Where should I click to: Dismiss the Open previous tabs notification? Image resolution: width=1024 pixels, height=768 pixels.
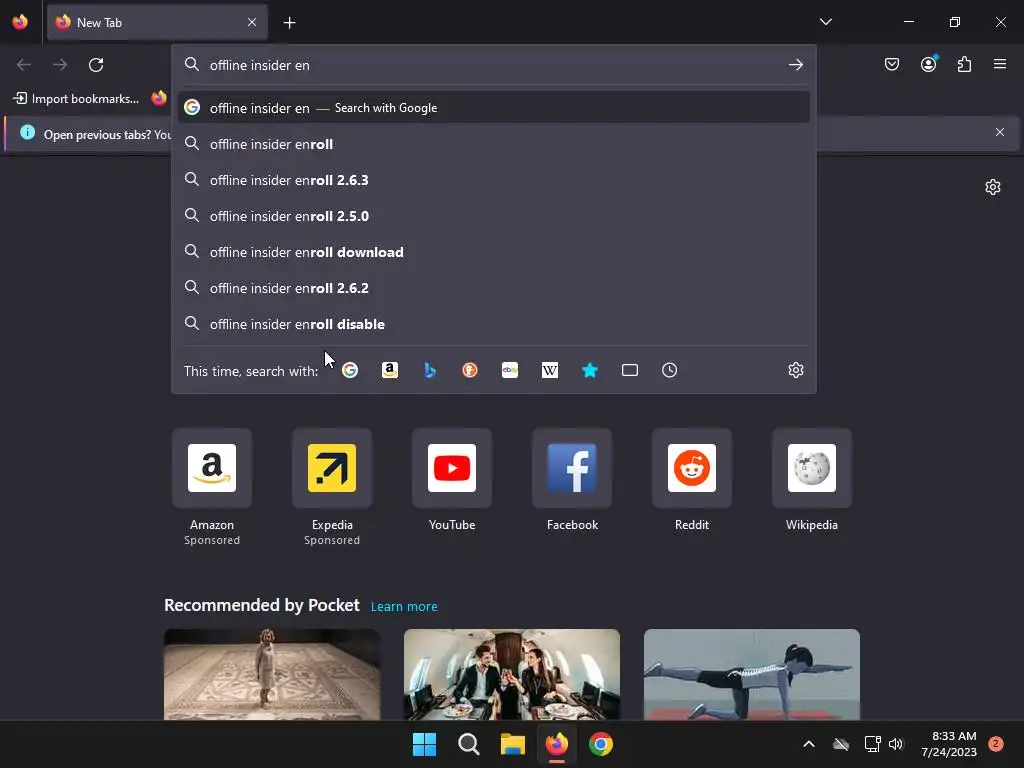coord(1000,132)
